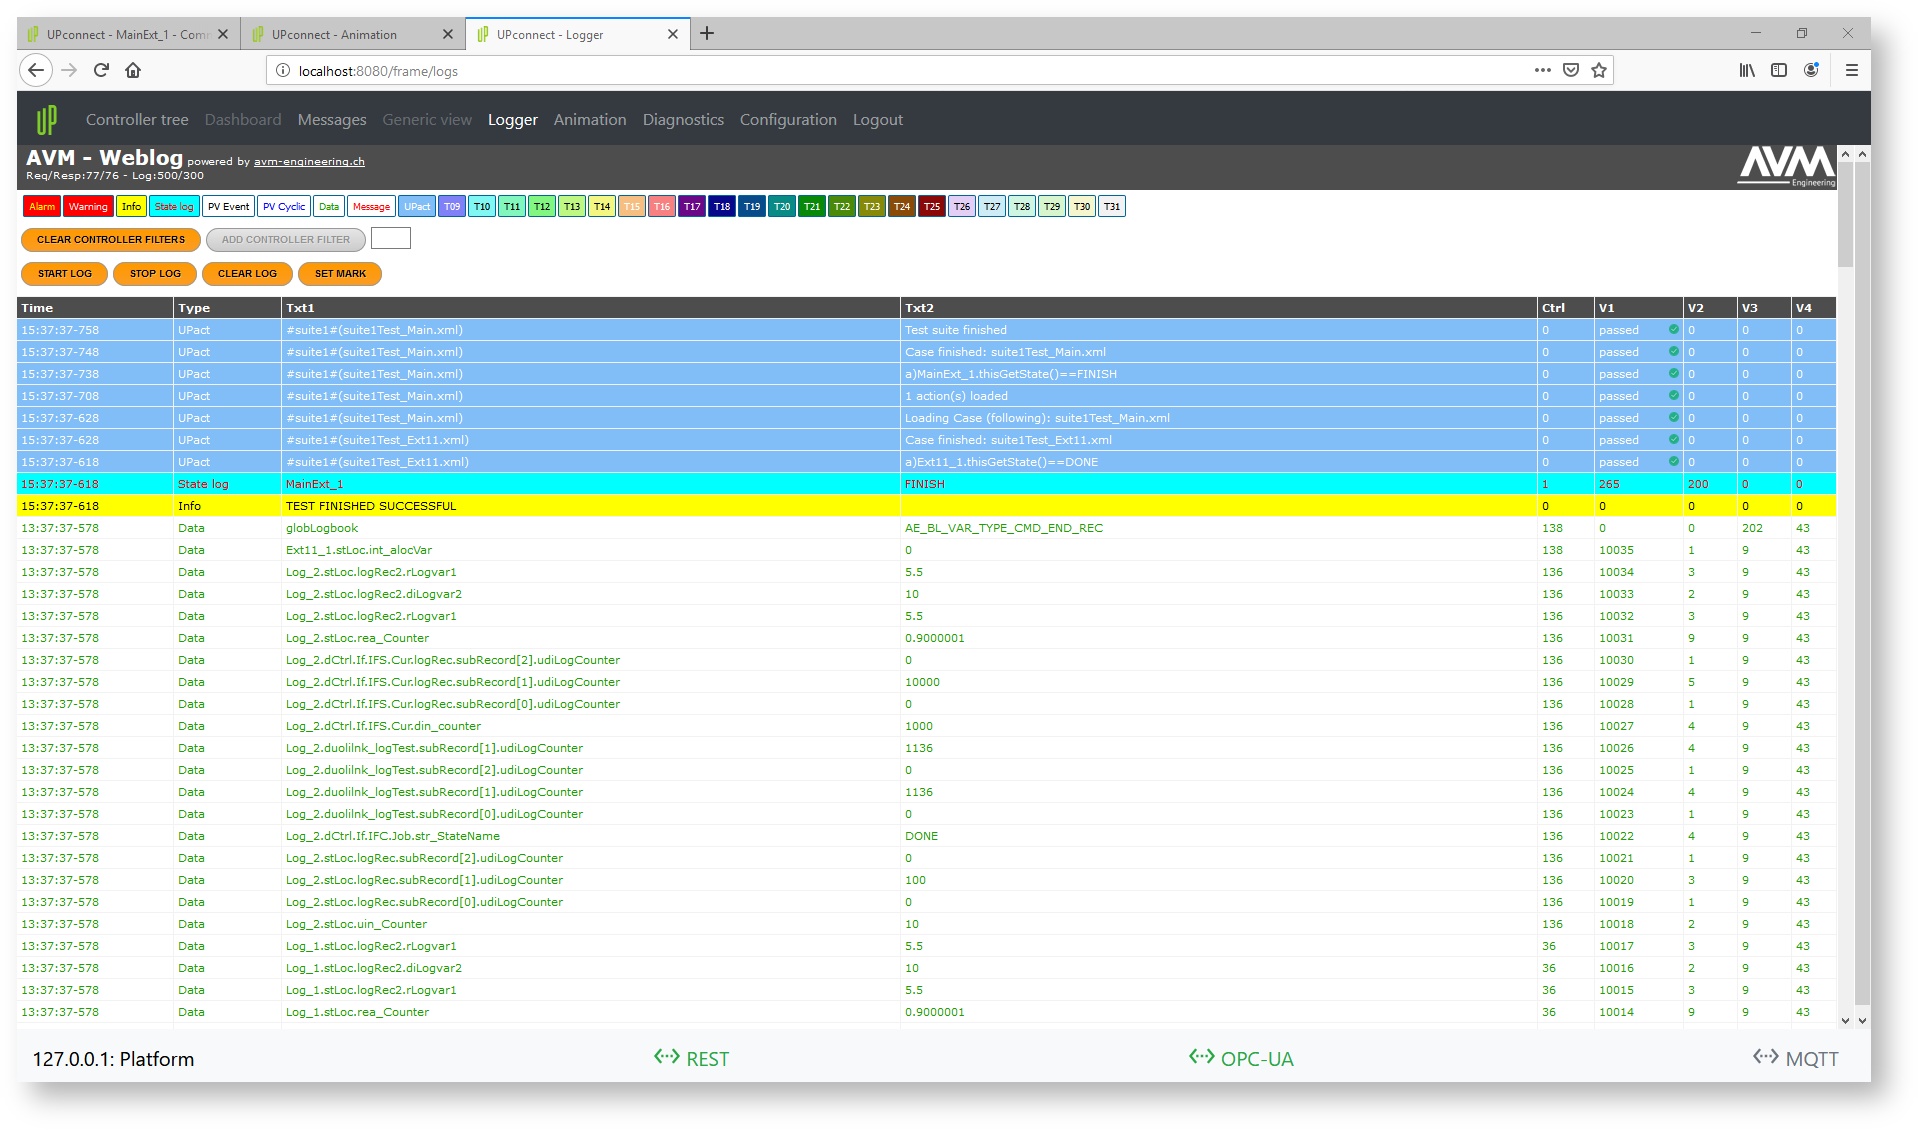1919x1130 pixels.
Task: Open the Firefox account icon
Action: 1811,70
